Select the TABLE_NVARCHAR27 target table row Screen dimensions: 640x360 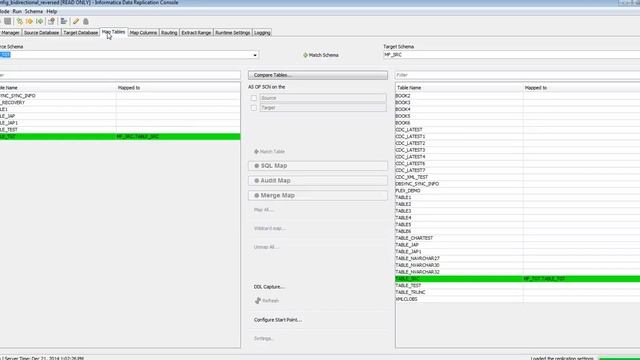click(518, 258)
